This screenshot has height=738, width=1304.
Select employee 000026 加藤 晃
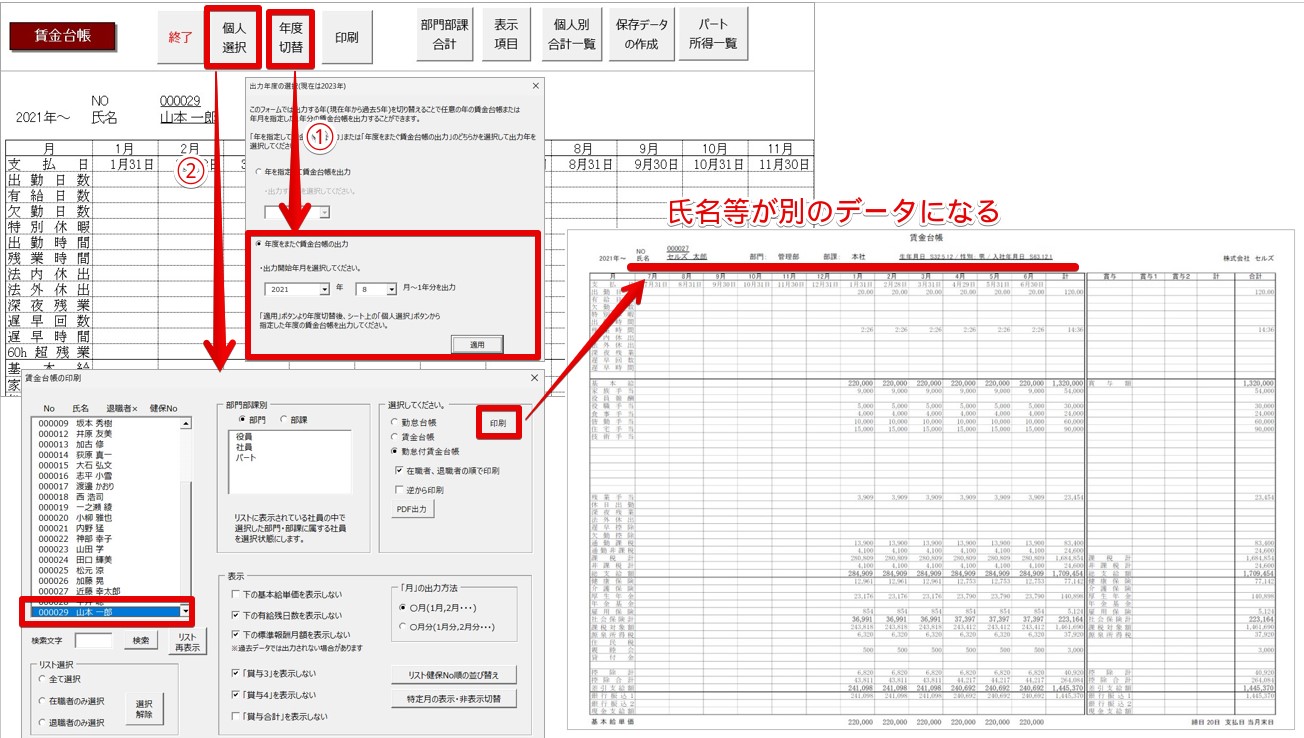click(107, 583)
